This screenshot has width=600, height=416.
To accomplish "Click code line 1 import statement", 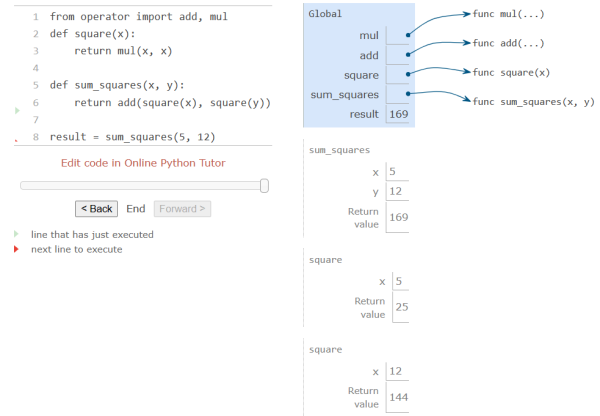I will [139, 17].
